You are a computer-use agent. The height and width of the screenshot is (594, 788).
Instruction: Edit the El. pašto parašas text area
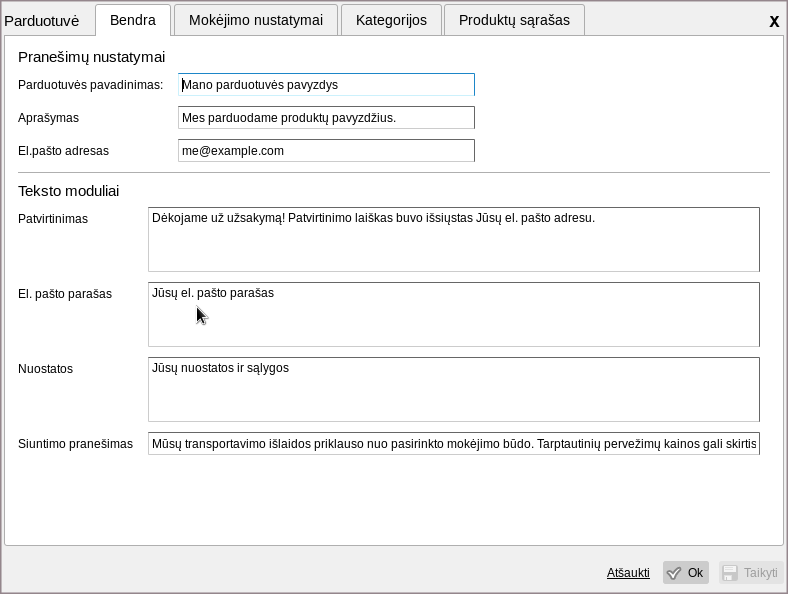453,315
